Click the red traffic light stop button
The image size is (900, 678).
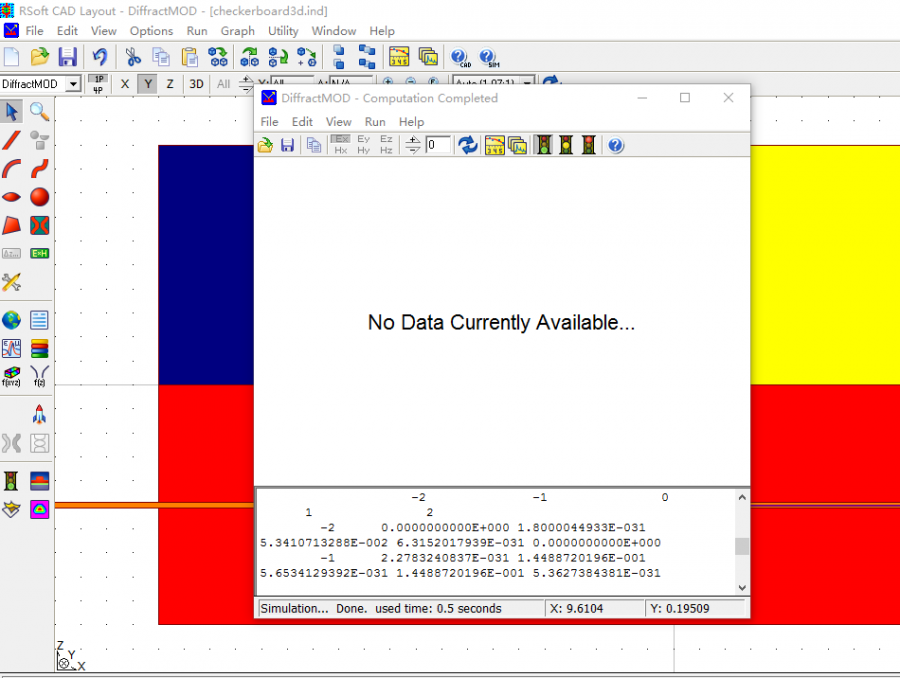click(x=588, y=145)
